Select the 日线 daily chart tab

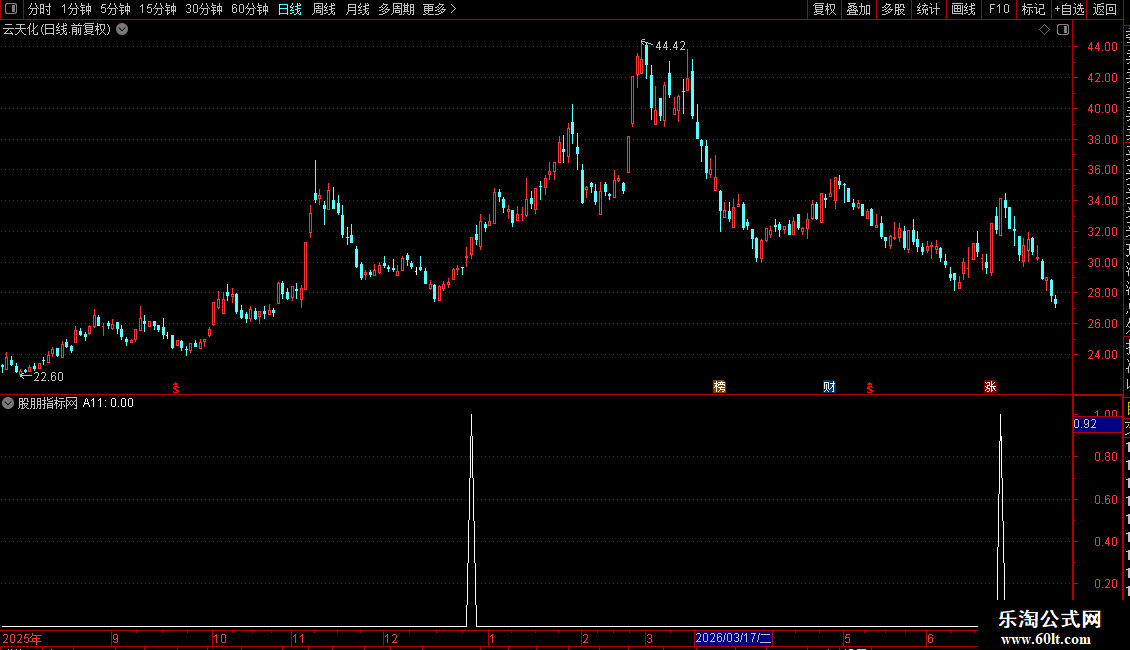[290, 9]
